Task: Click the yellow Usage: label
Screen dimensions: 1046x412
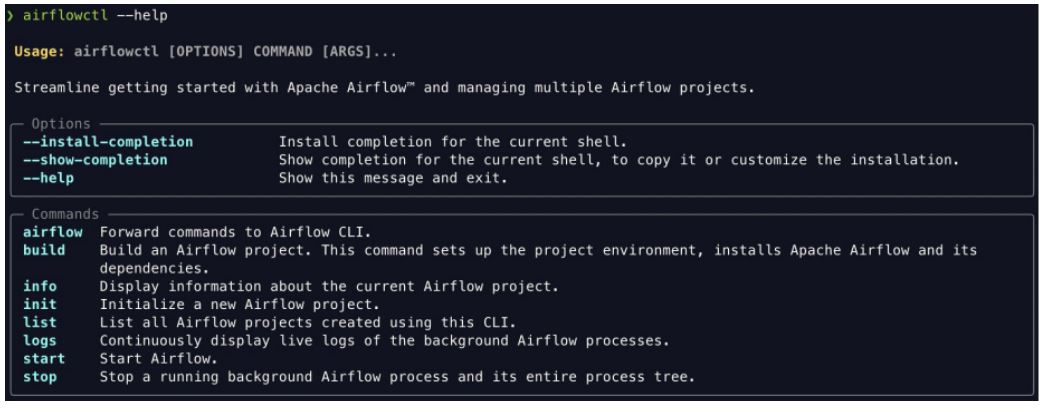Action: point(39,51)
